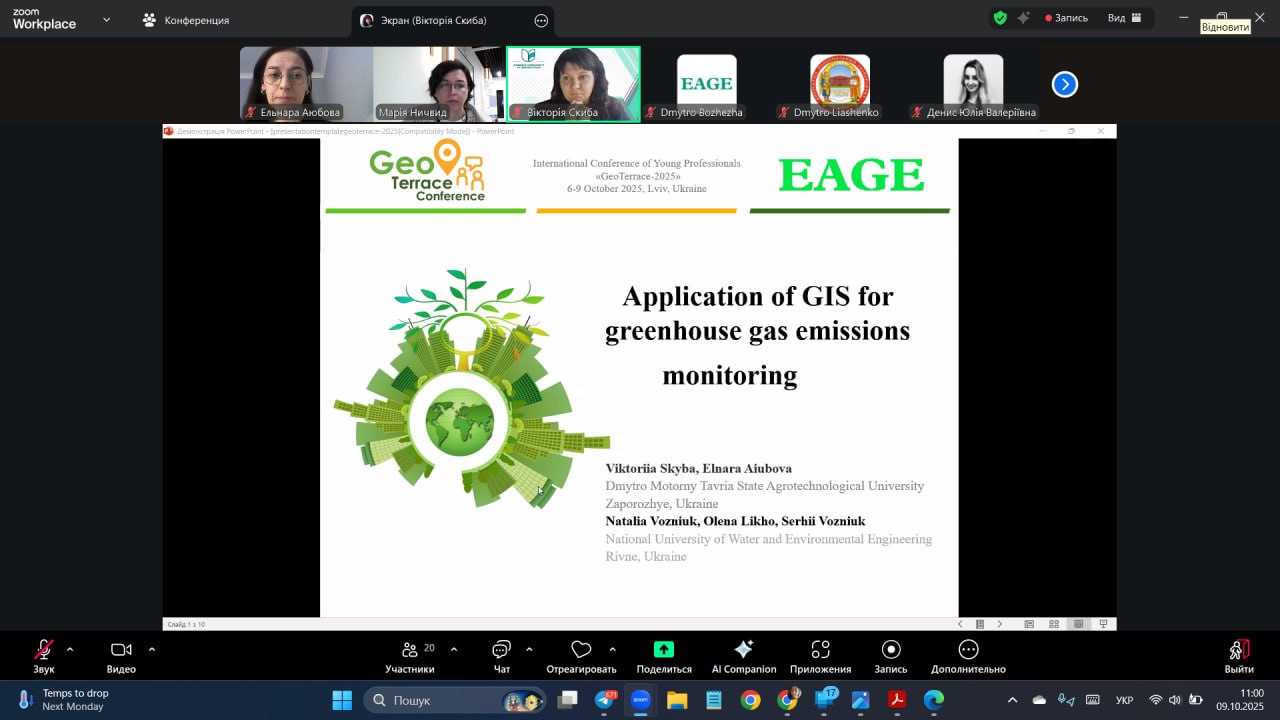Leave the meeting with Выйти
The image size is (1280, 720).
(1239, 656)
